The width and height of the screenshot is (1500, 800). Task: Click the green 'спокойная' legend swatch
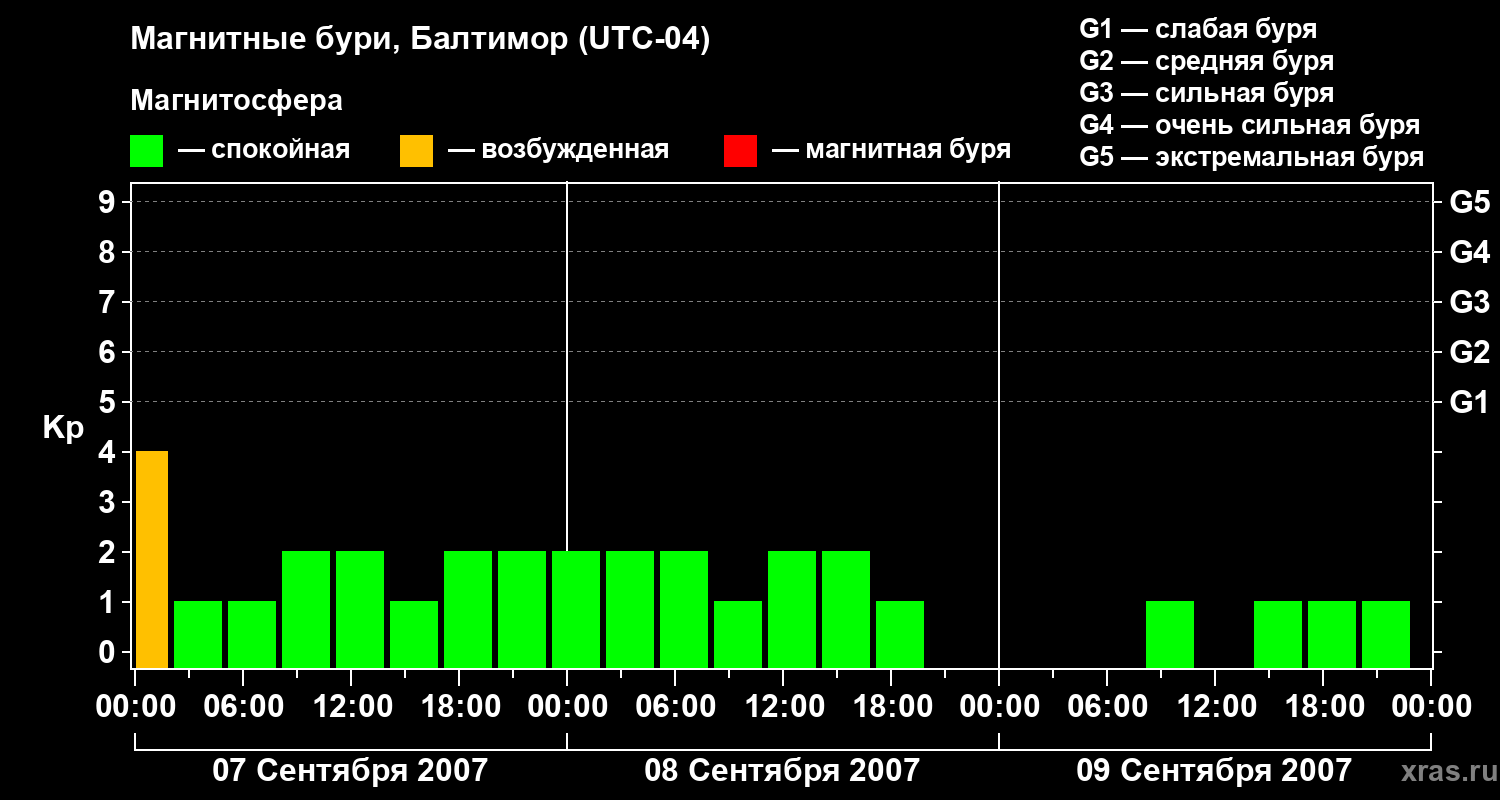[146, 151]
